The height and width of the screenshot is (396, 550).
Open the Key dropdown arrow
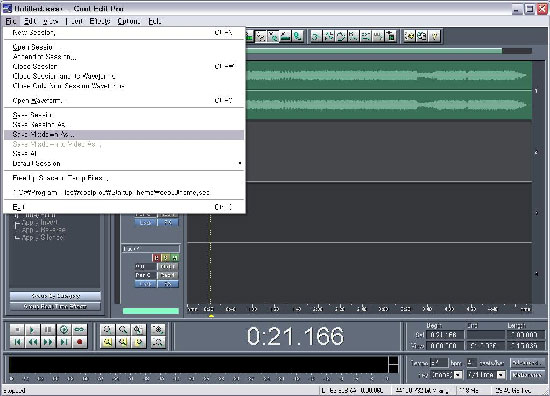457,375
